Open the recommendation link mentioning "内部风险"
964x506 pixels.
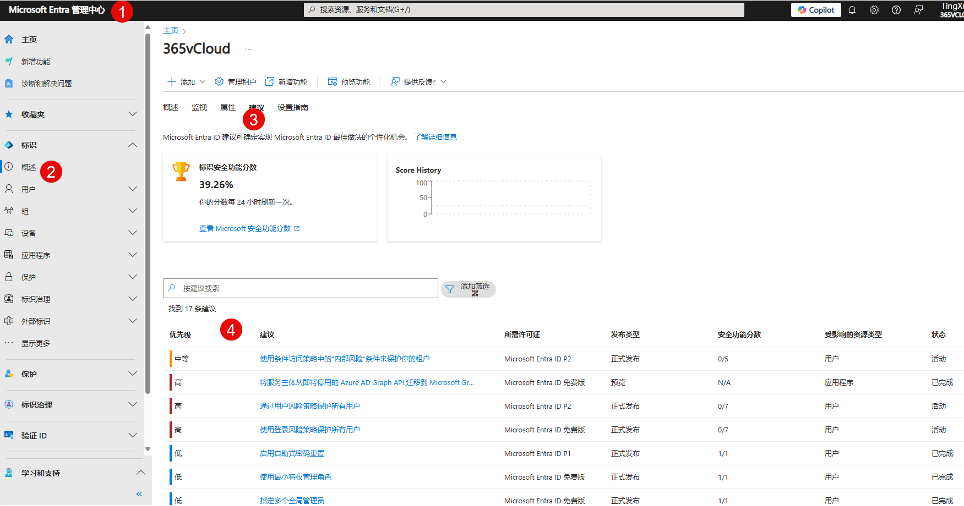click(344, 359)
